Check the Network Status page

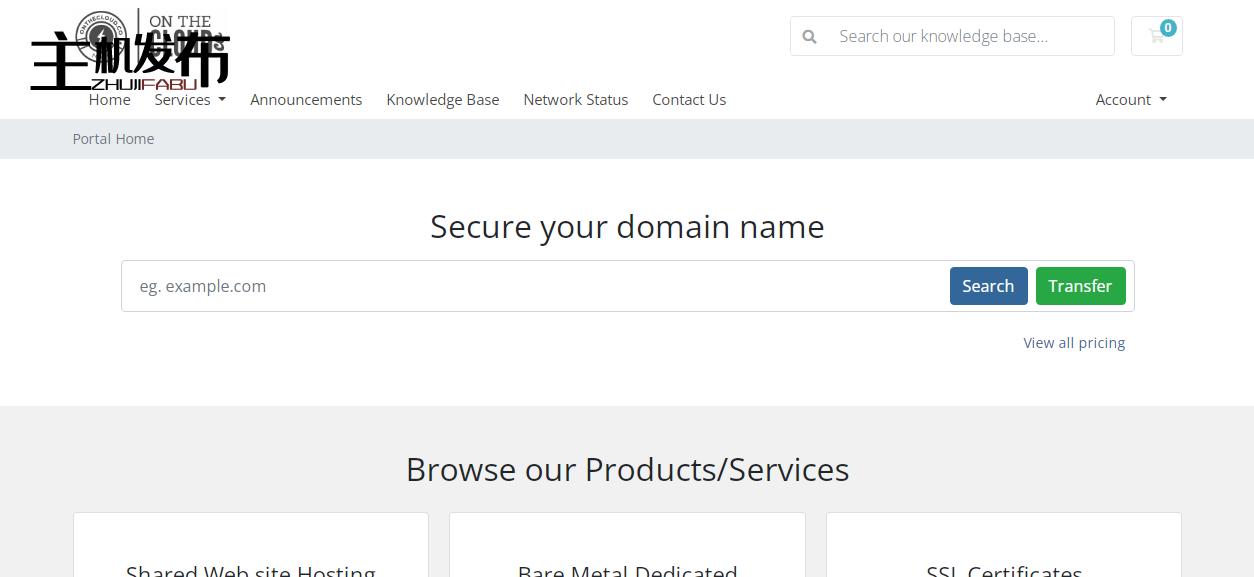coord(575,100)
